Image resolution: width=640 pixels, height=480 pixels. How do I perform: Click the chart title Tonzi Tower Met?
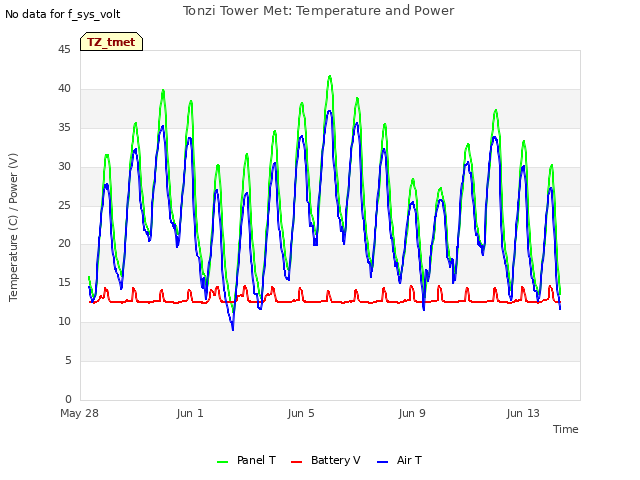pos(318,11)
